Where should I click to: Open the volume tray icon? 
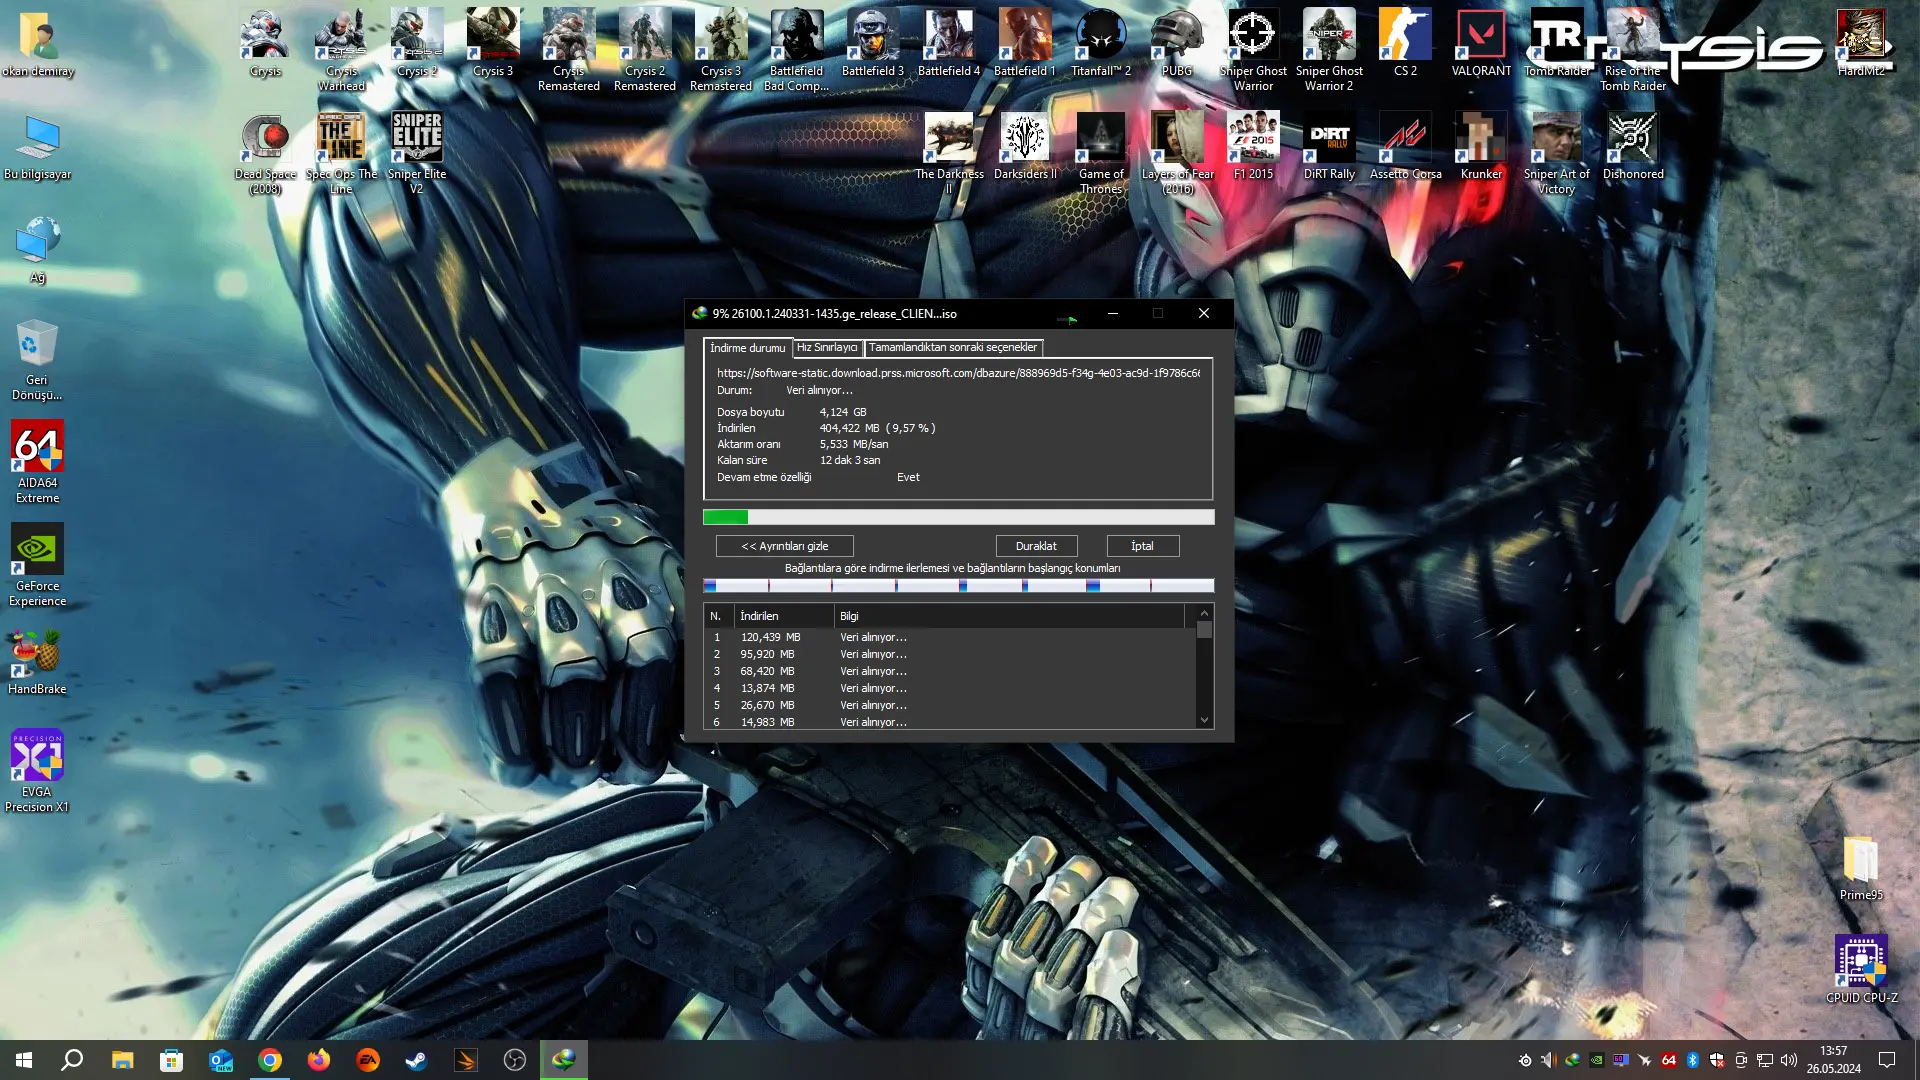(1789, 1060)
